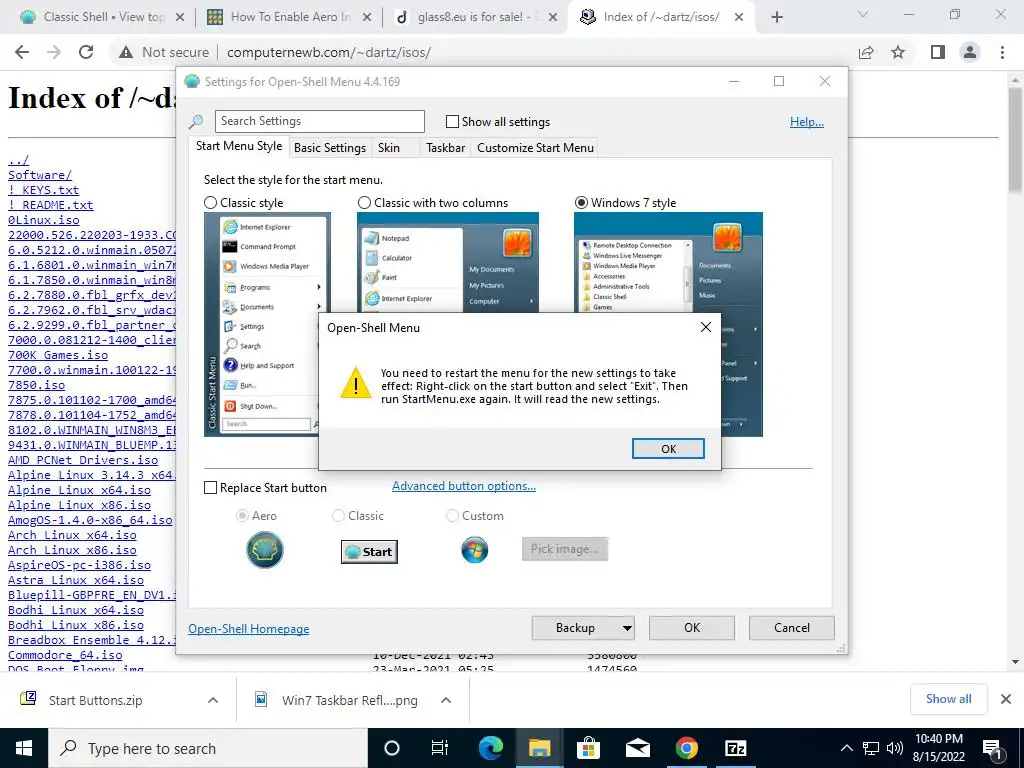
Task: Switch to the Skin tab
Action: coord(389,148)
